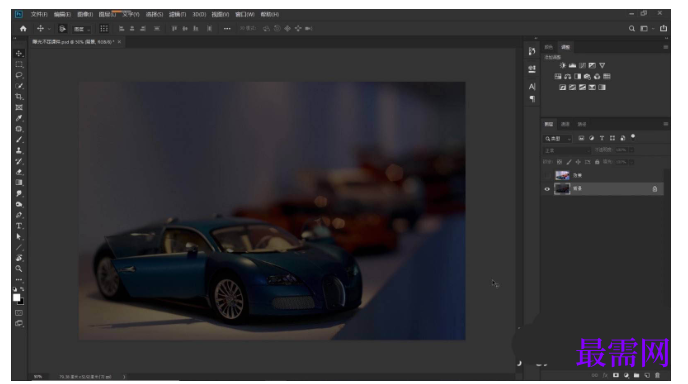Image resolution: width=688 pixels, height=384 pixels.
Task: Add a Black & White adjustment layer
Action: coord(577,76)
